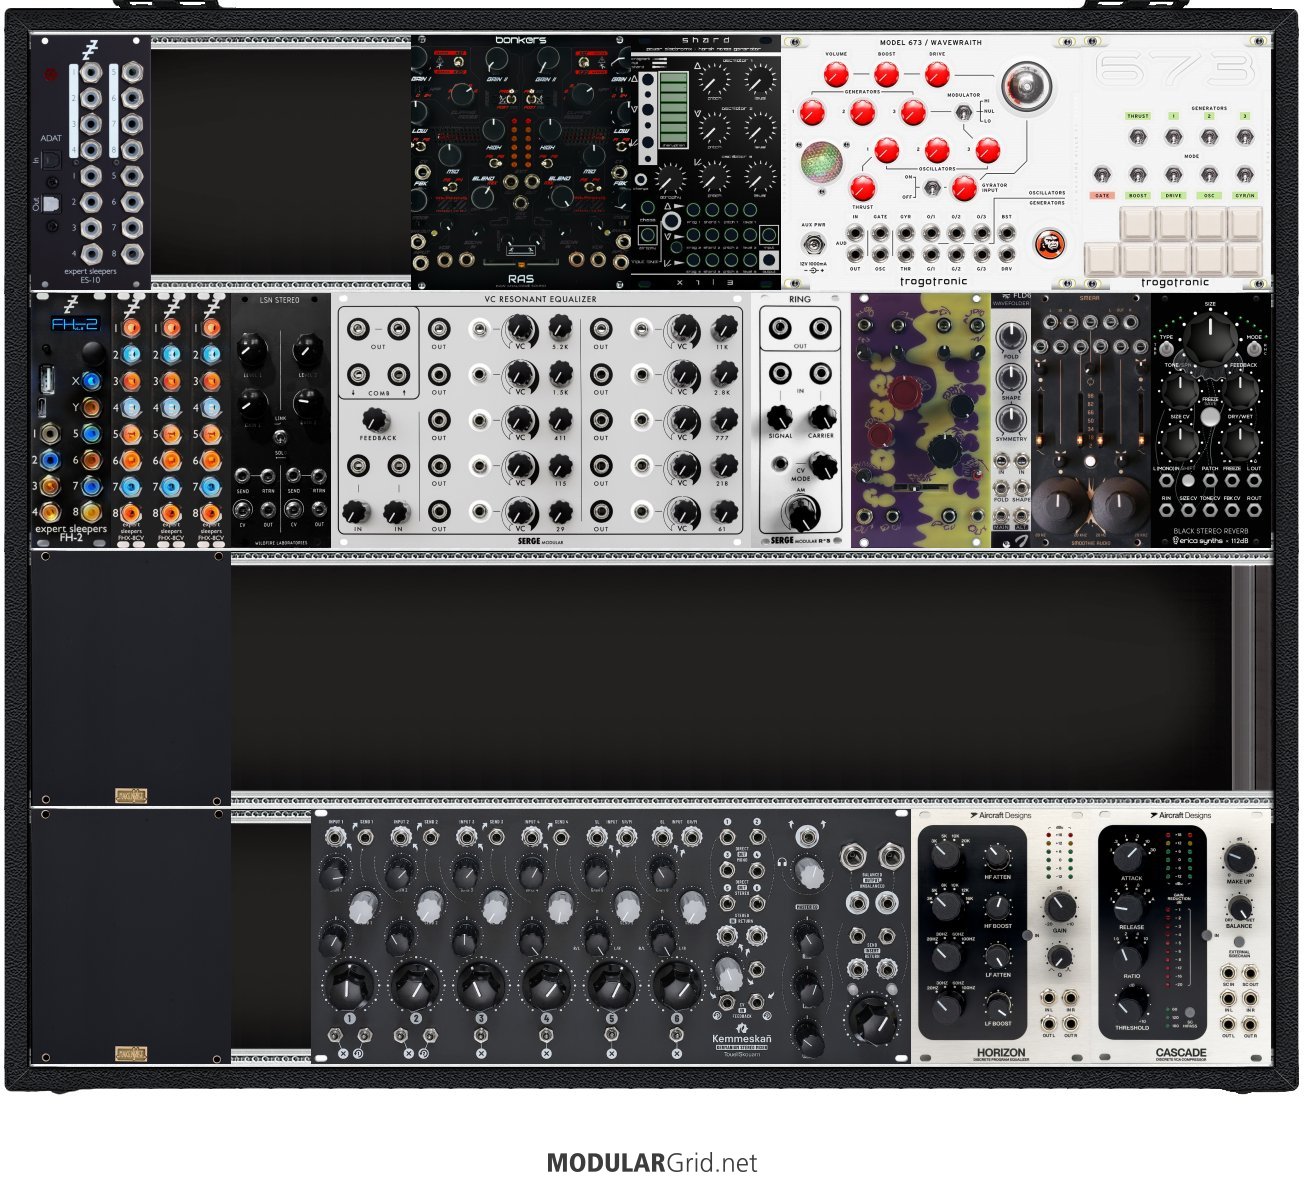Image resolution: width=1306 pixels, height=1184 pixels.
Task: Click the Signal knob on the Ring module
Action: point(780,417)
